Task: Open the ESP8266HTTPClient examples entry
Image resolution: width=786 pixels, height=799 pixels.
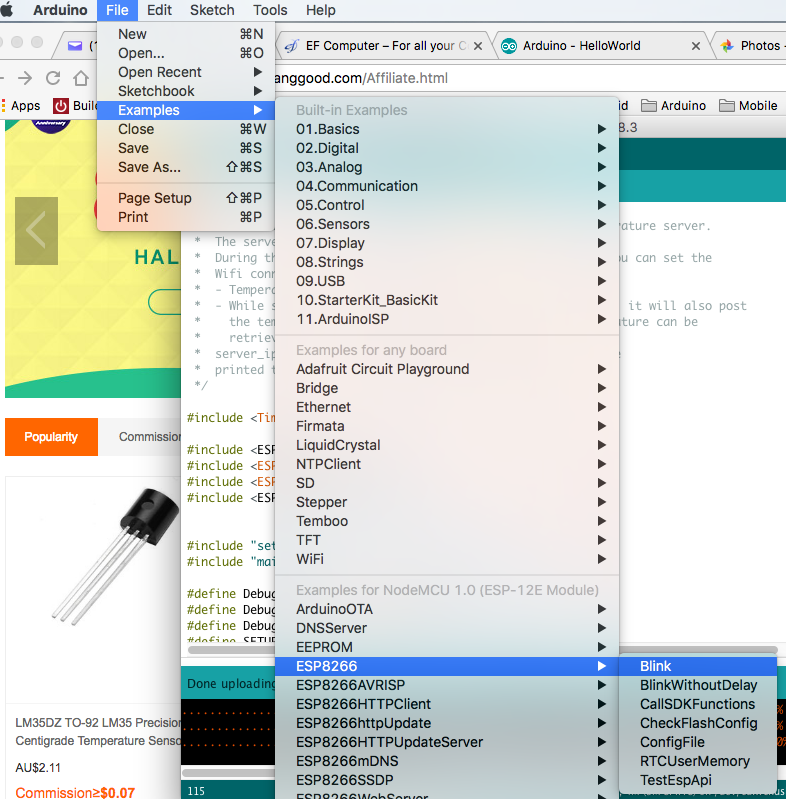Action: (x=447, y=704)
